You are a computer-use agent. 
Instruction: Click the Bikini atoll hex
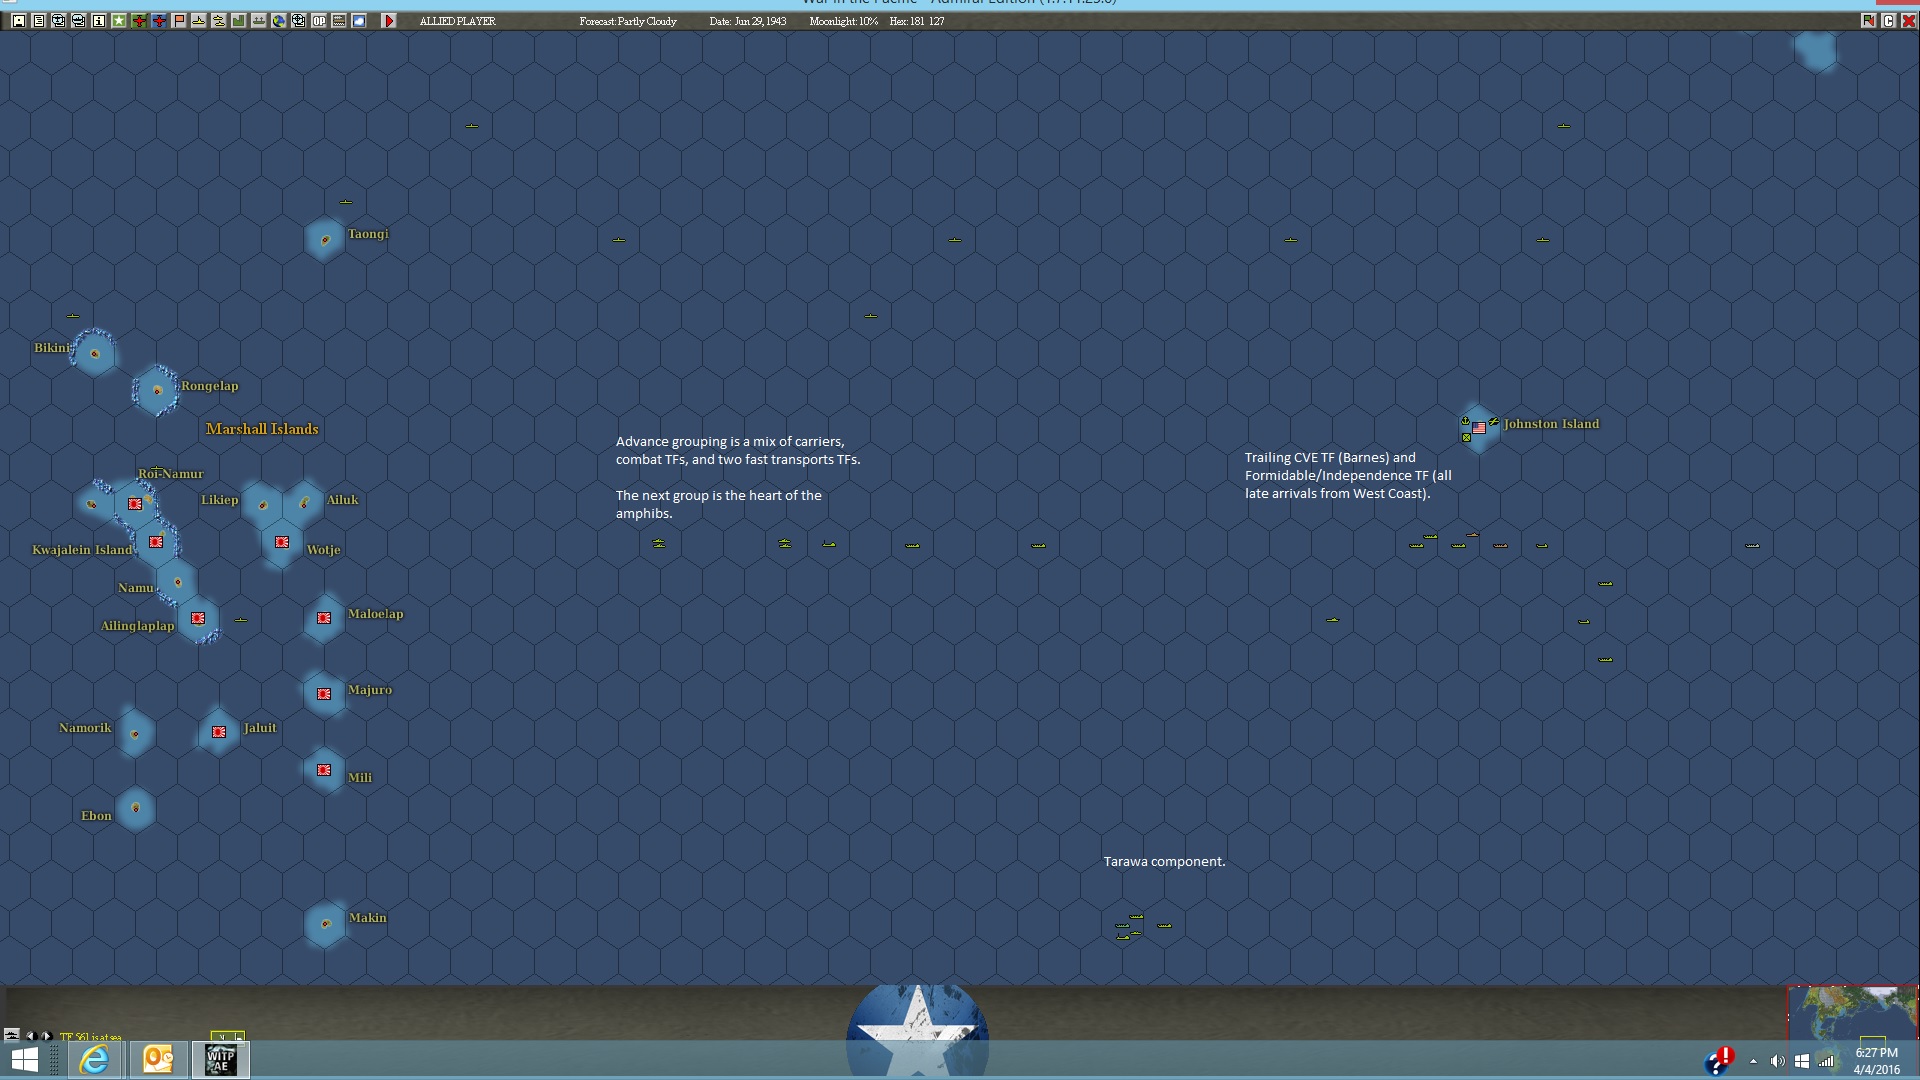(x=94, y=353)
